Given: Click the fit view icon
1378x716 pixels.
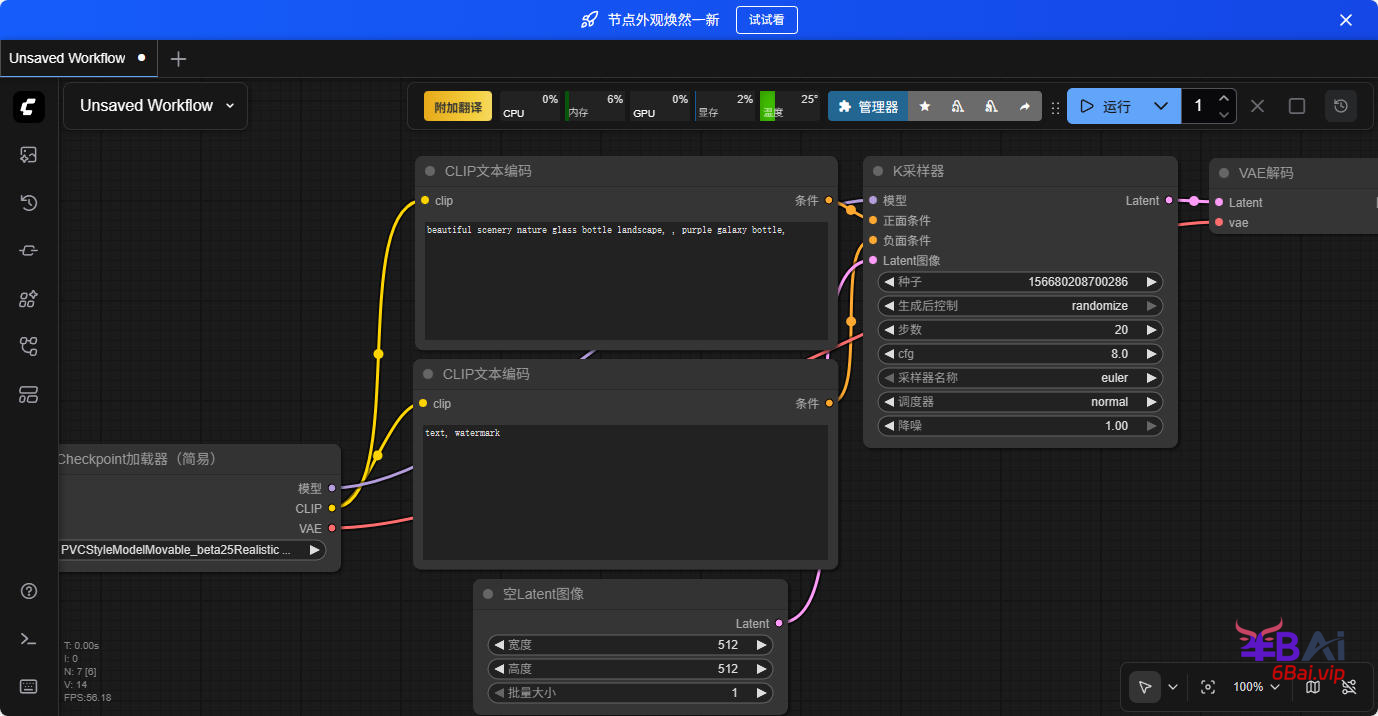Looking at the screenshot, I should tap(1208, 687).
